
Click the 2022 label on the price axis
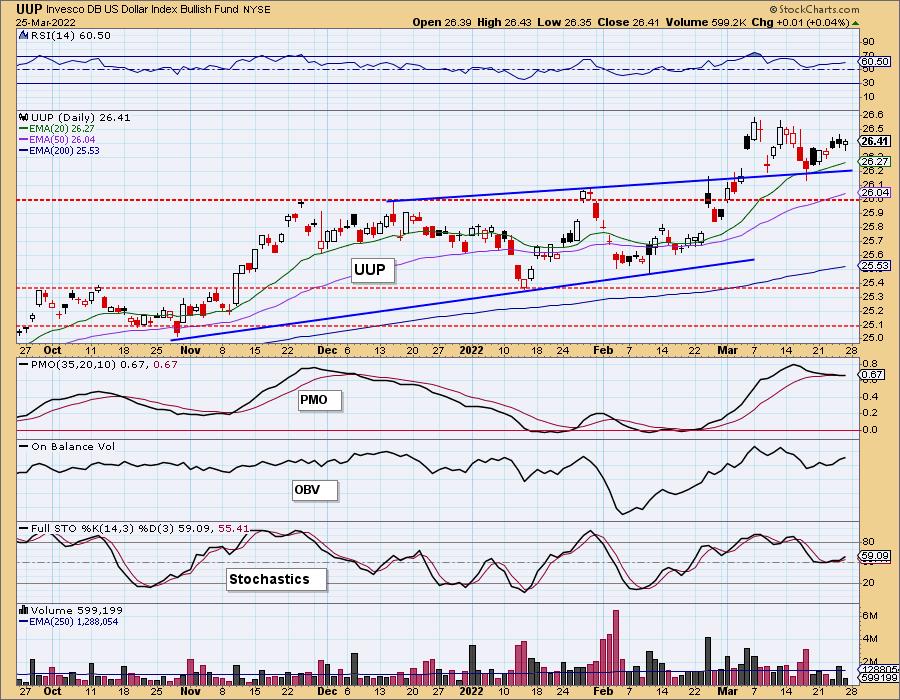(x=472, y=350)
